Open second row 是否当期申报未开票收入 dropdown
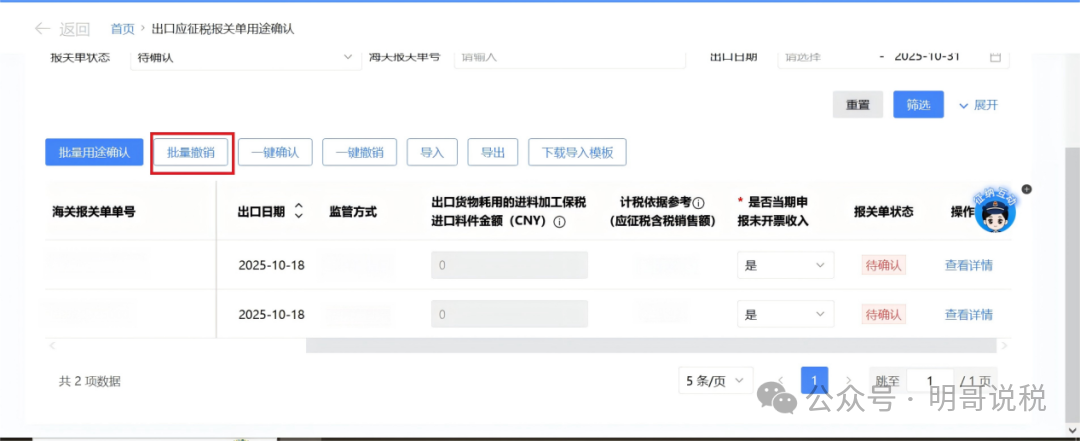This screenshot has height=441, width=1080. 785,314
